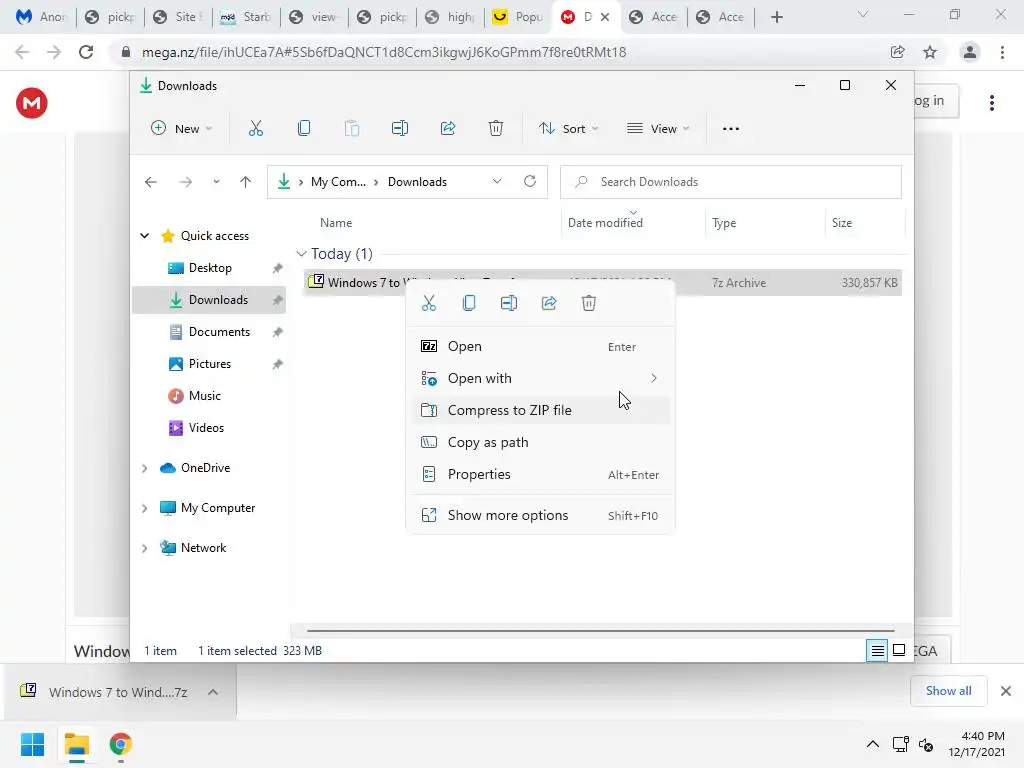The width and height of the screenshot is (1024, 768).
Task: Click the Rename icon in context menu
Action: click(x=509, y=303)
